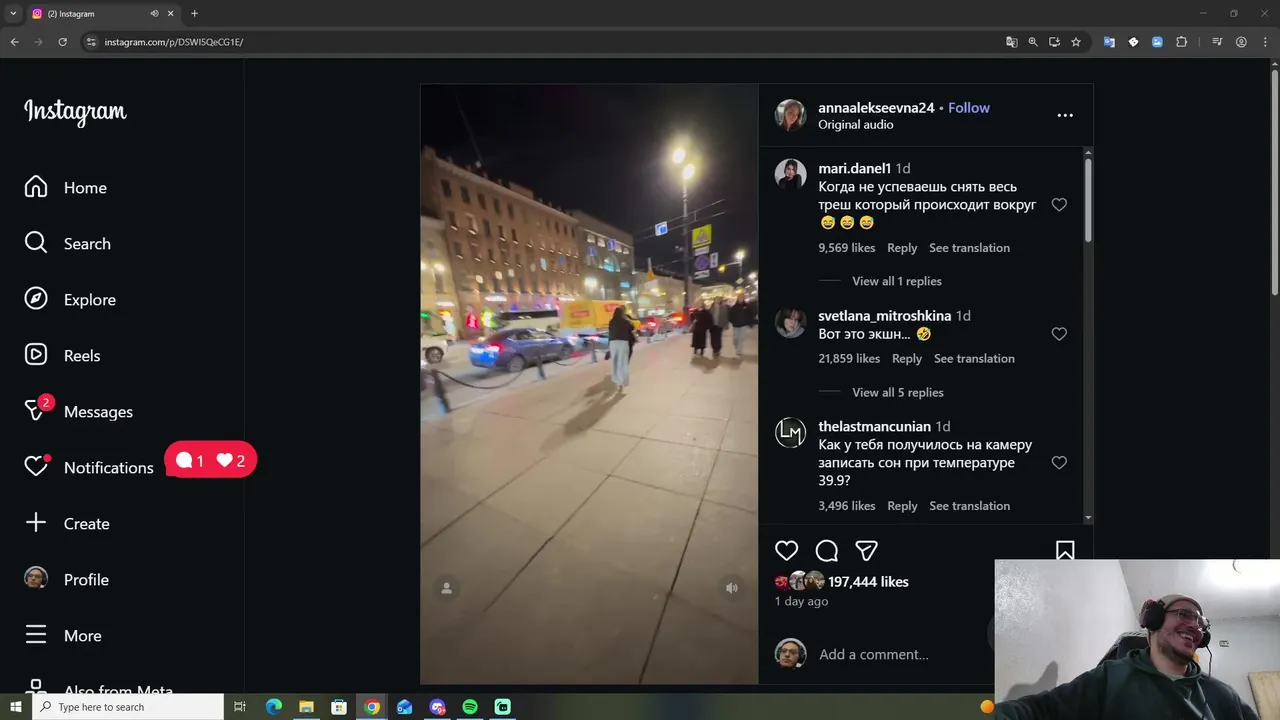View 21,859 likes on comment
The image size is (1280, 720).
849,359
